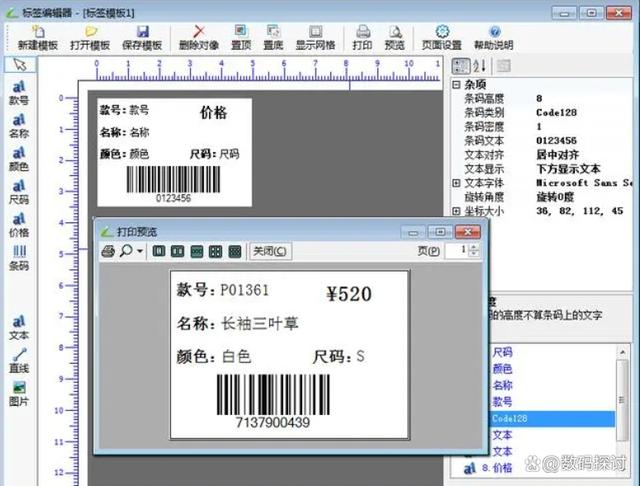Screen dimensions: 640x486
Task: Select the barcode on the label template
Action: coord(173,184)
